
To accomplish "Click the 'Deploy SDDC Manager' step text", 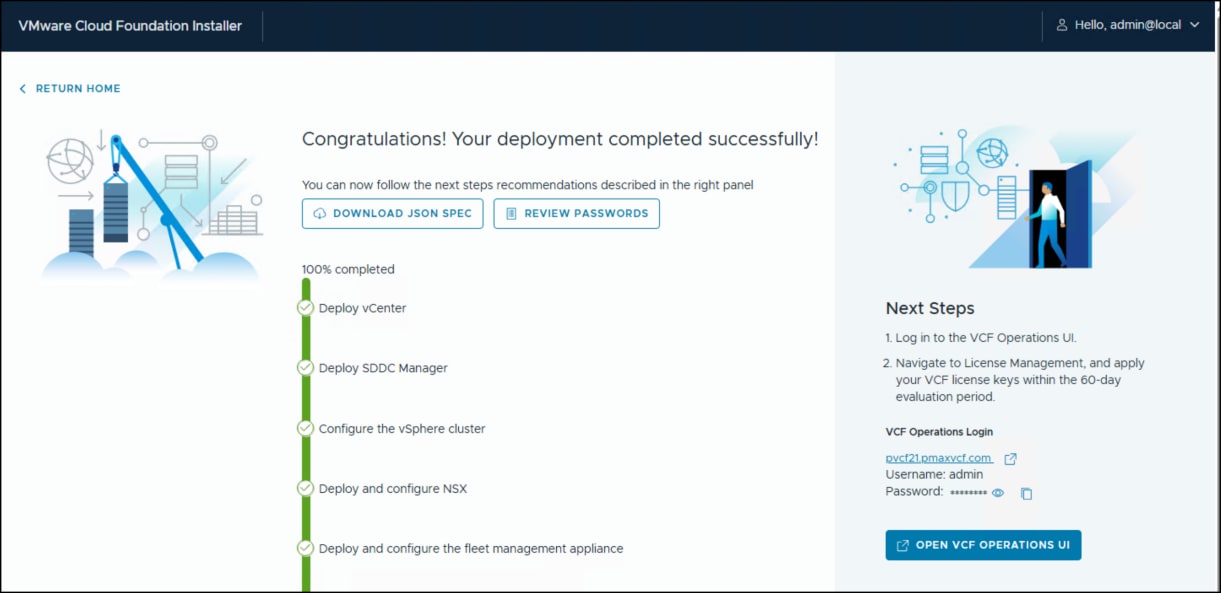I will [383, 369].
